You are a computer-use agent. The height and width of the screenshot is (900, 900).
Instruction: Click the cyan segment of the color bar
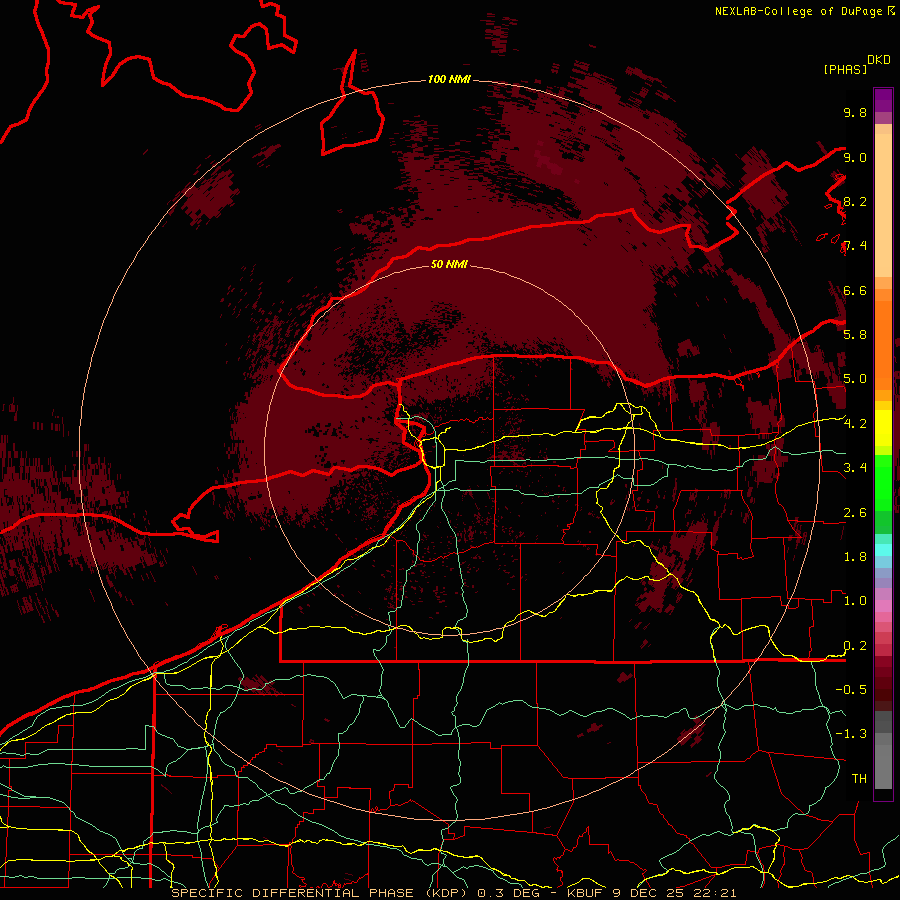point(883,549)
